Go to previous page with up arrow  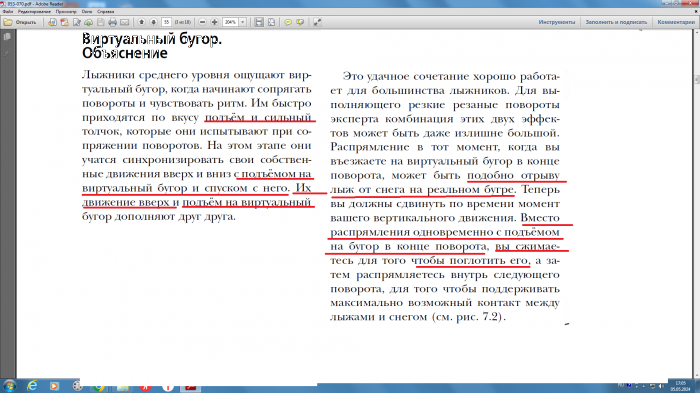click(142, 22)
